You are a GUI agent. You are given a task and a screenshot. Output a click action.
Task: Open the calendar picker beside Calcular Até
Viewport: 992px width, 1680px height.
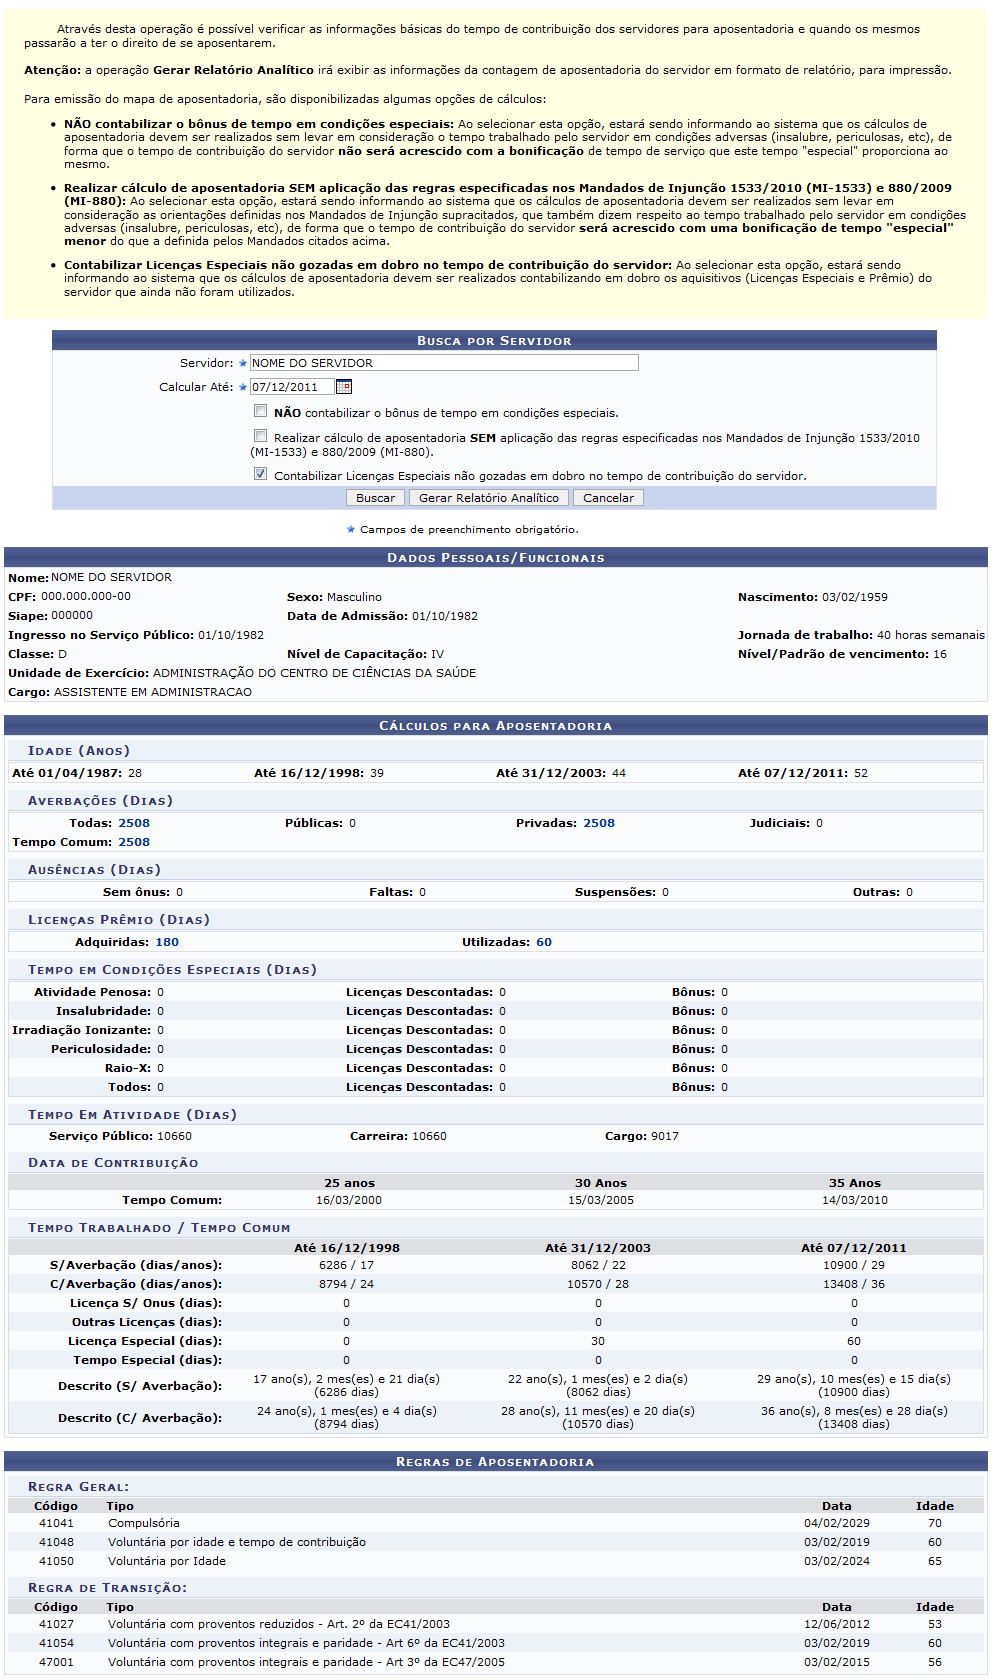click(344, 387)
